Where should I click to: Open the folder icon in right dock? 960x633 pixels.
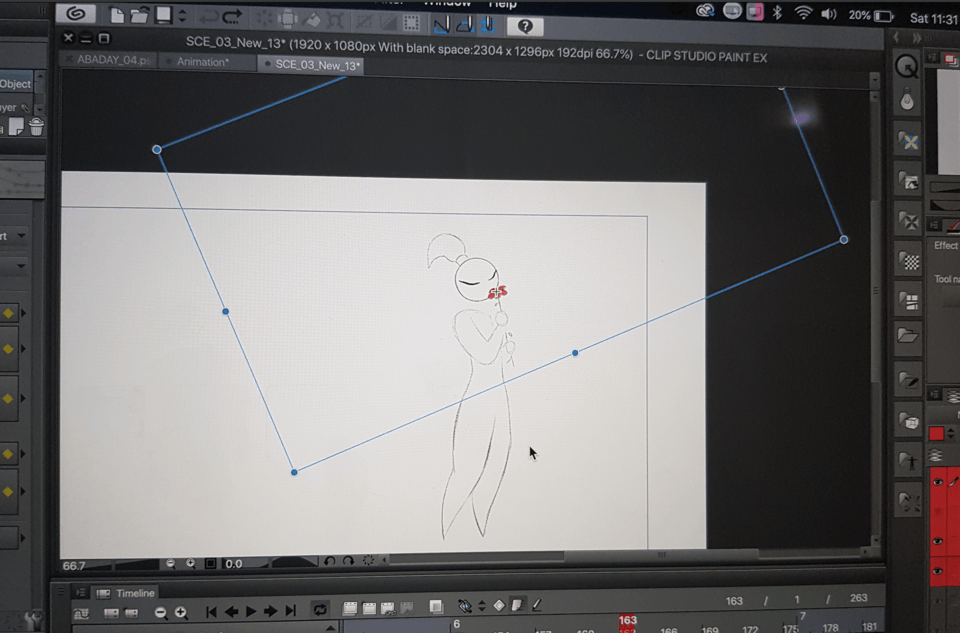(909, 337)
